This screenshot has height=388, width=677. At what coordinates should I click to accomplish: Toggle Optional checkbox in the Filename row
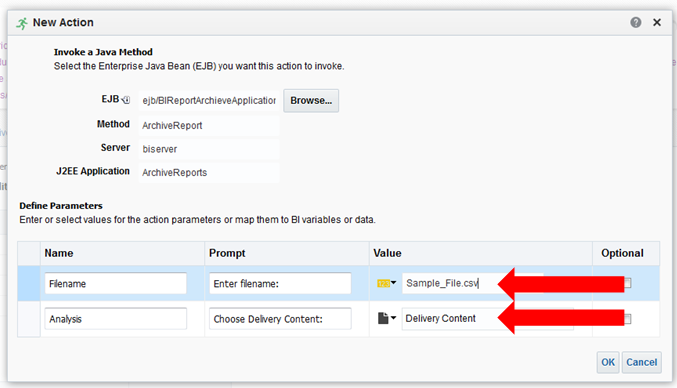tap(627, 283)
